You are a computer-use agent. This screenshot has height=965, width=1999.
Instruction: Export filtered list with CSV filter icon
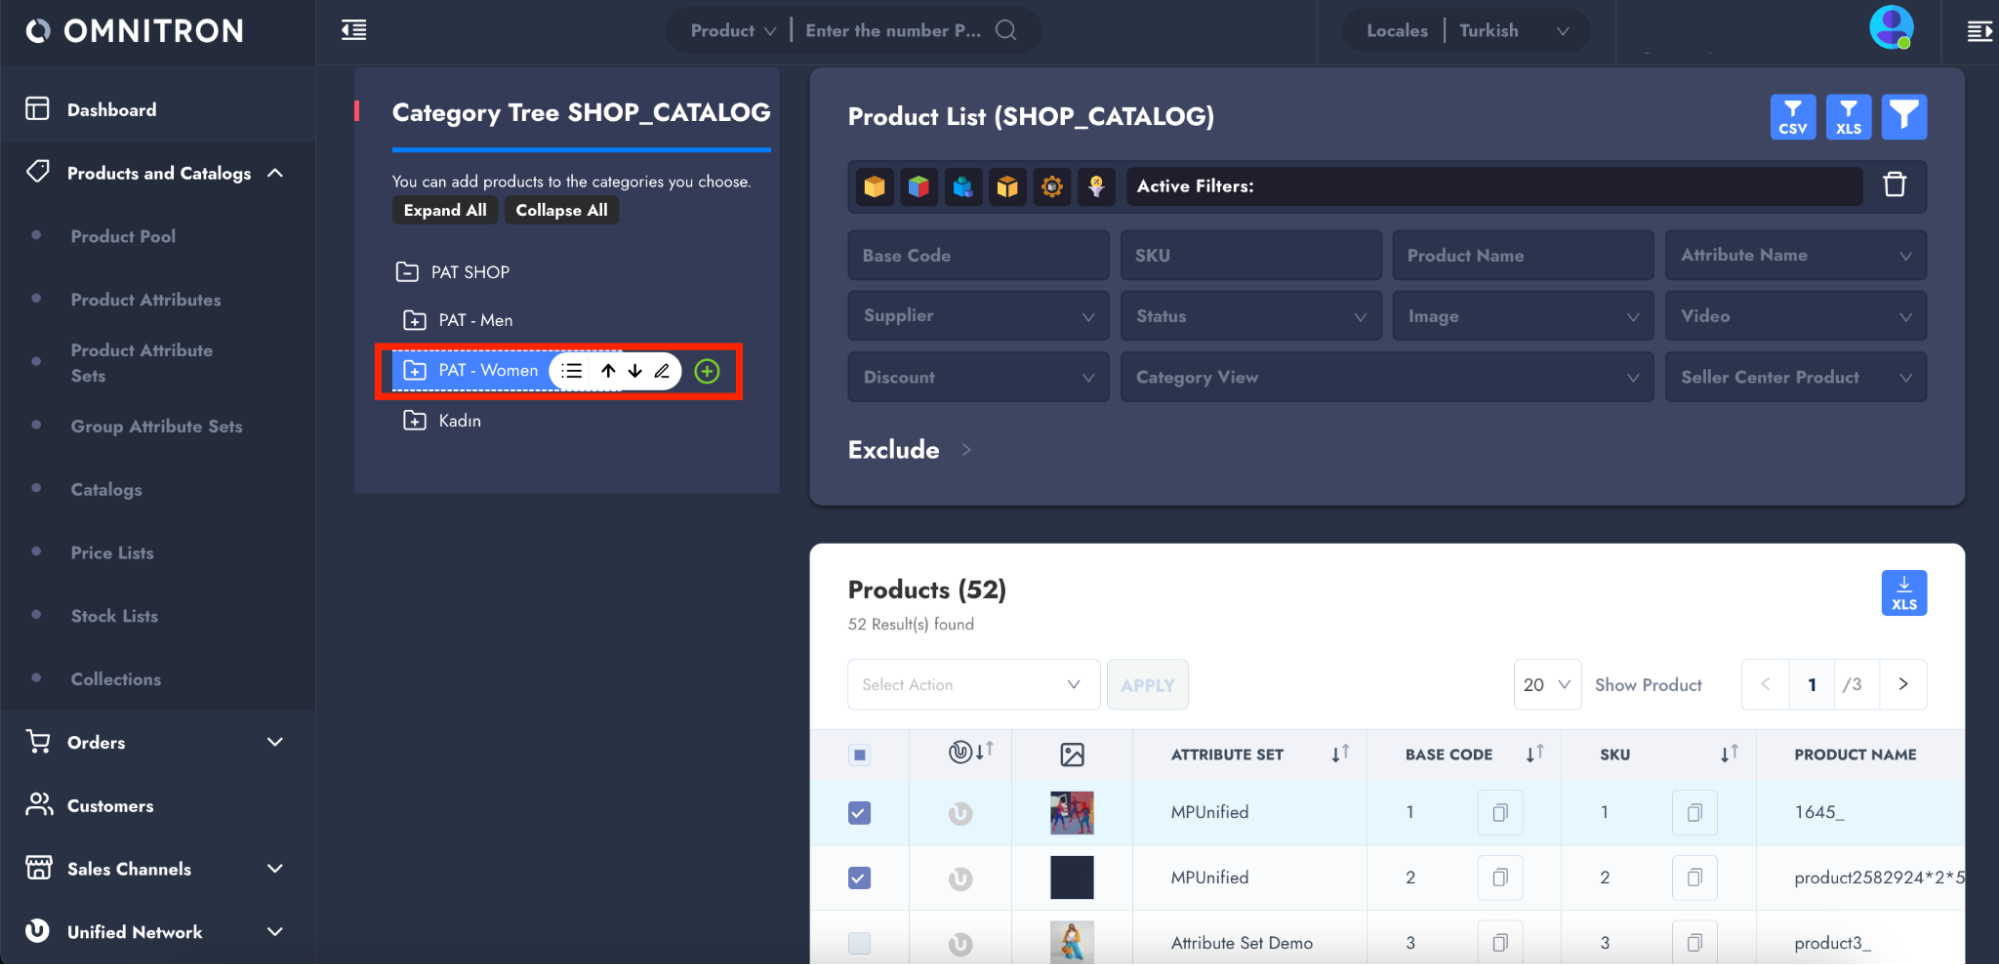pos(1792,117)
